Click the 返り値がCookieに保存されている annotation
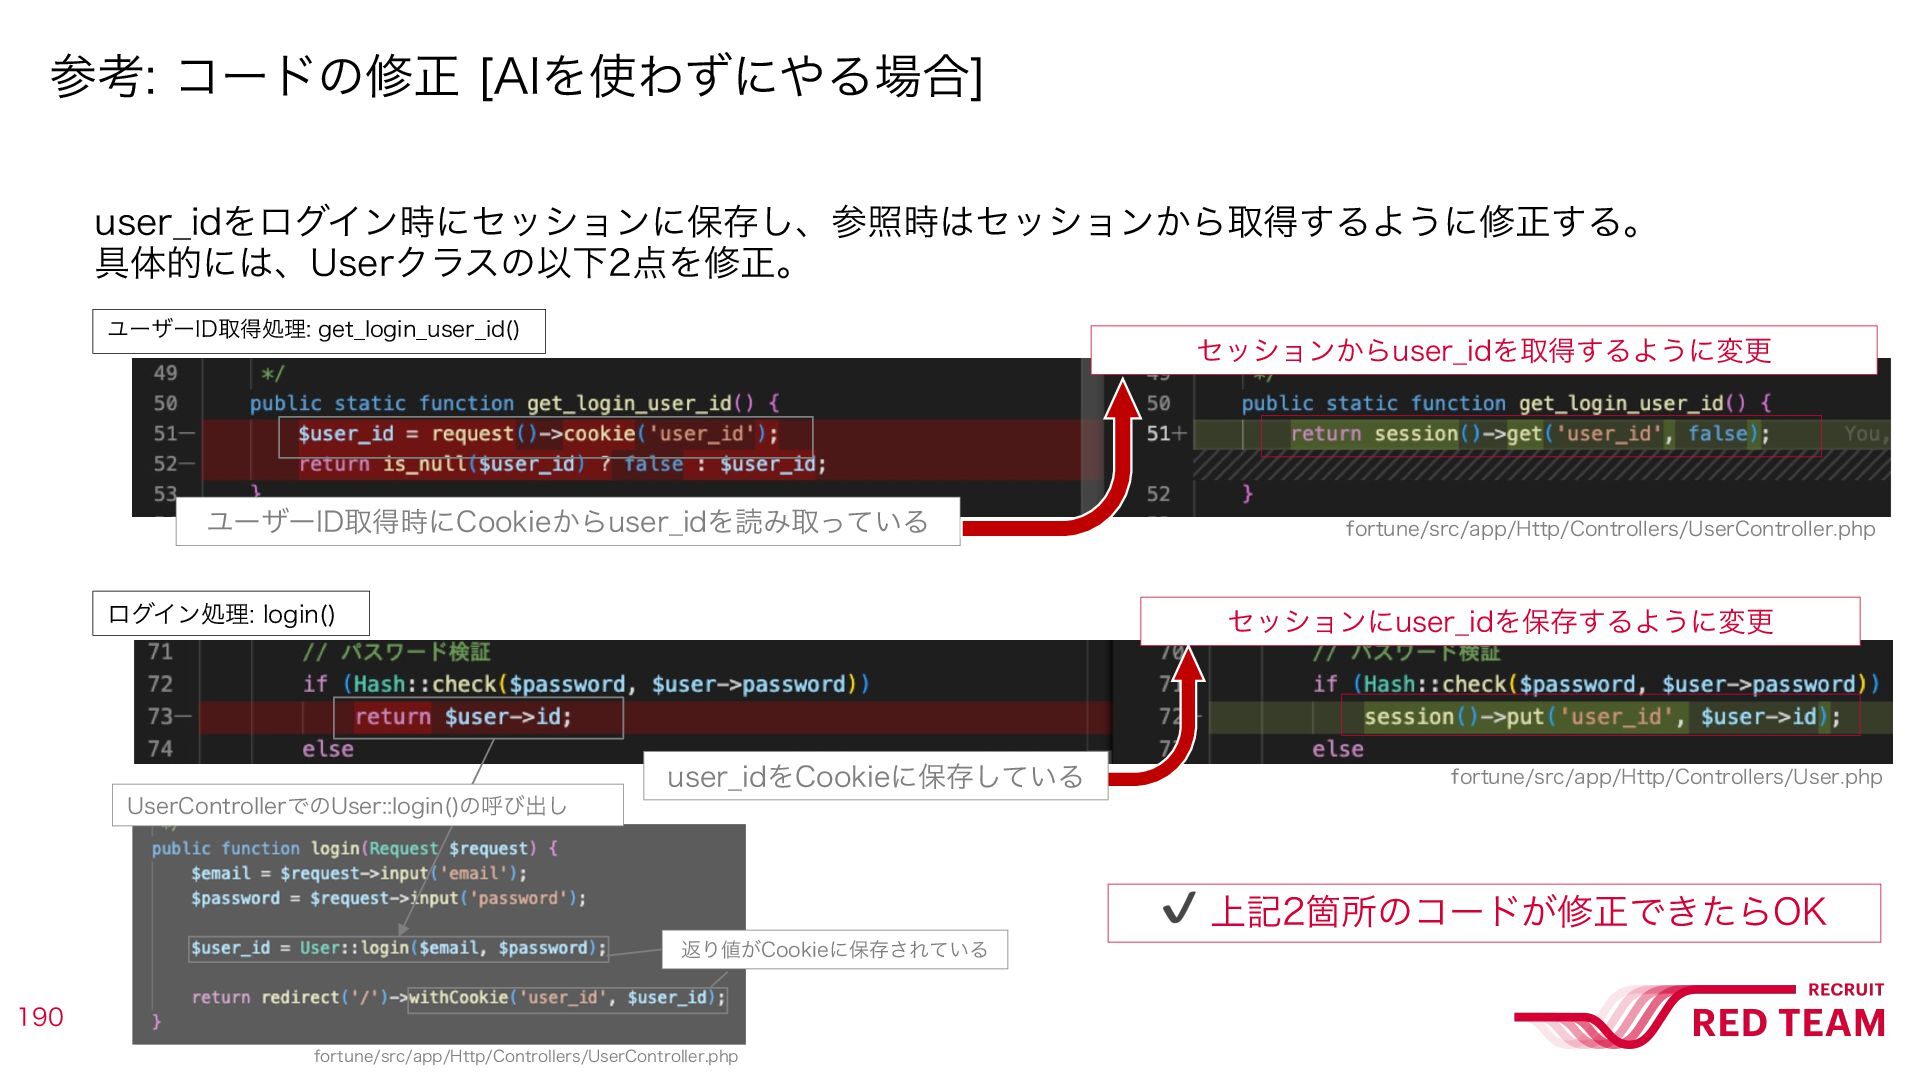 [835, 949]
